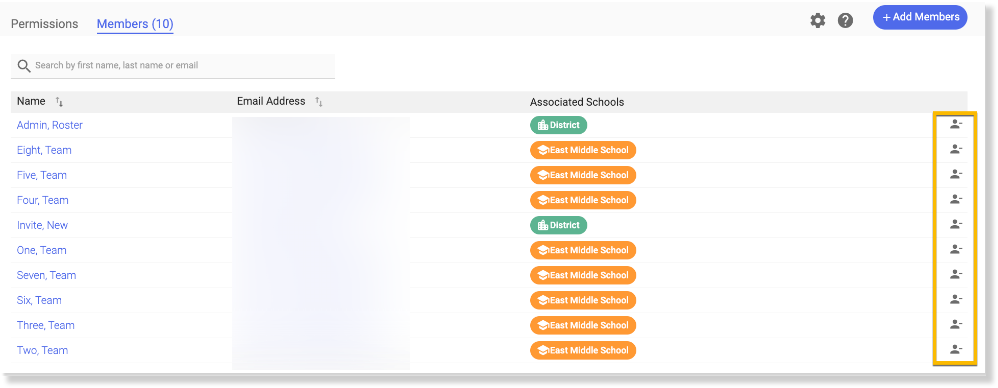Sort by Name column arrows
This screenshot has width=998, height=388.
(59, 102)
